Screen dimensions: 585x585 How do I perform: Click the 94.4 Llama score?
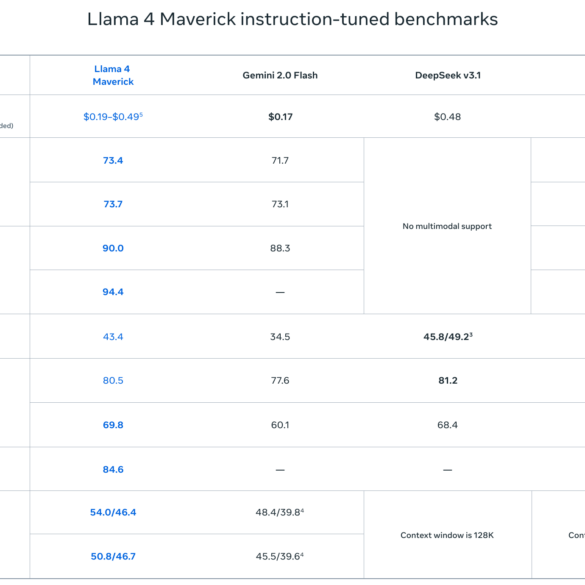[x=113, y=292]
